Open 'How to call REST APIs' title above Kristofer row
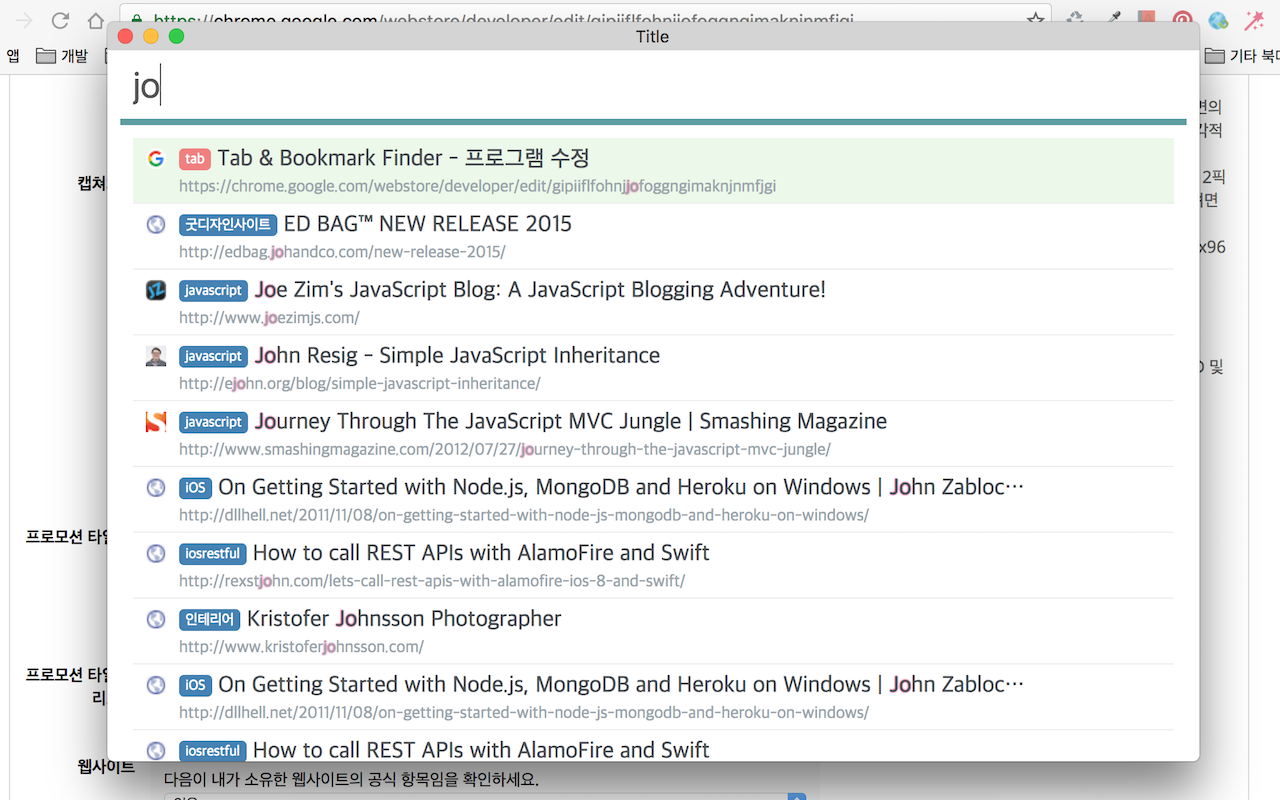 point(481,553)
